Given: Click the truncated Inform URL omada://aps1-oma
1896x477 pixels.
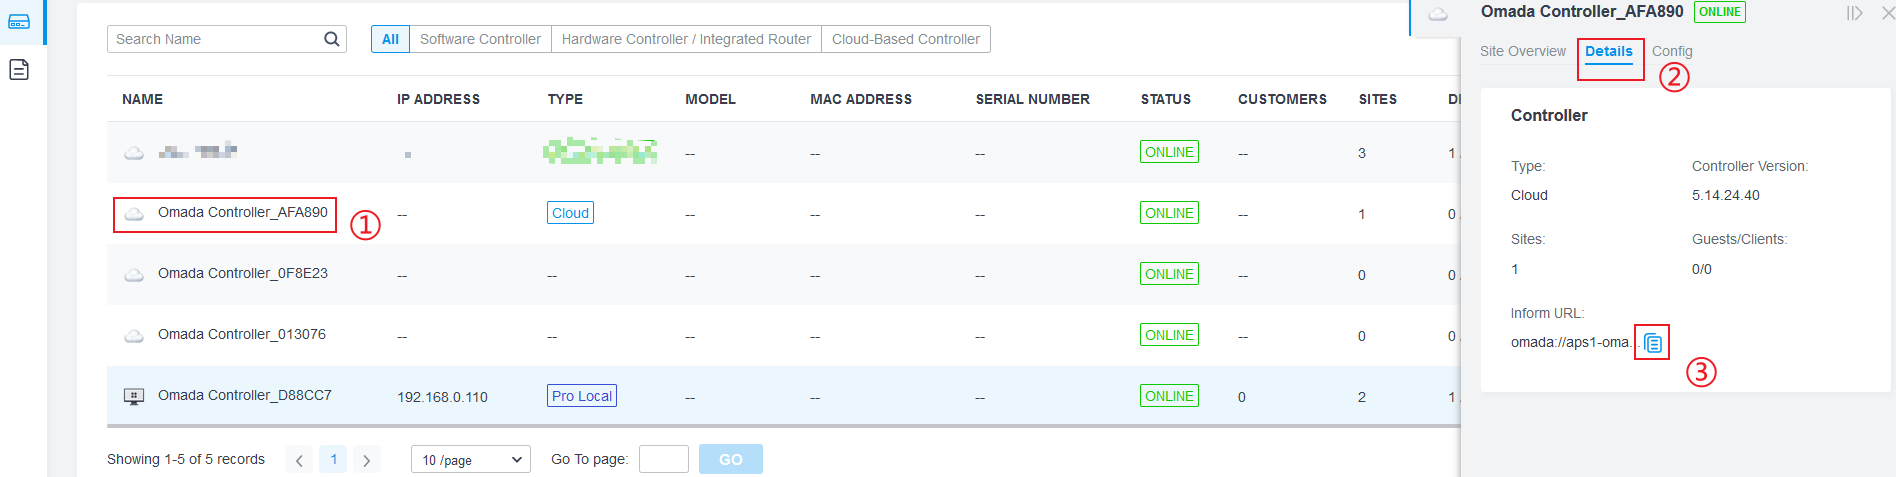Looking at the screenshot, I should 1574,342.
